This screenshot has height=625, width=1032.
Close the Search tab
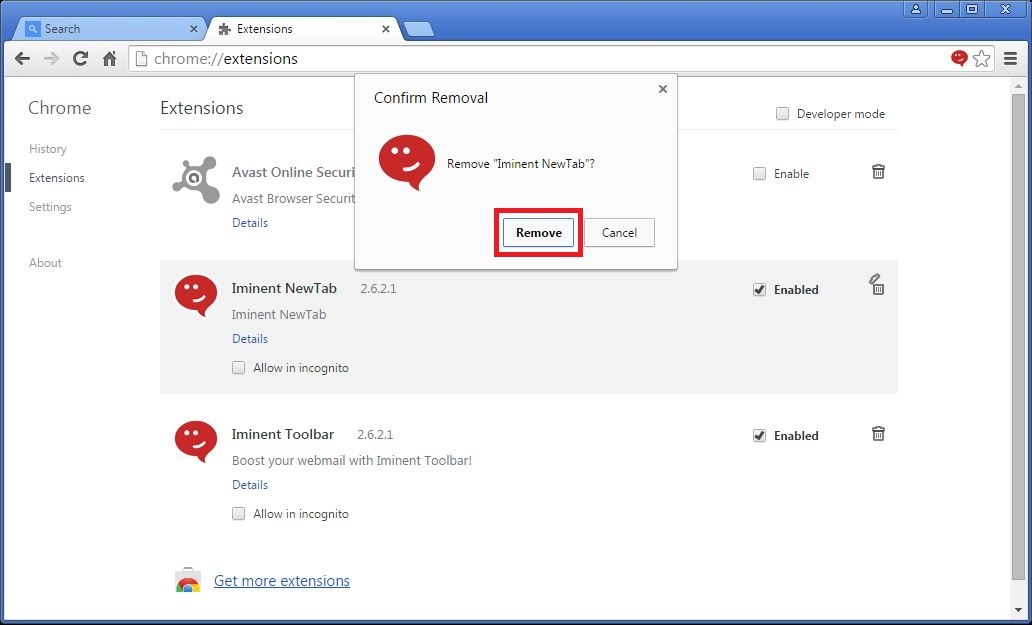pyautogui.click(x=194, y=29)
